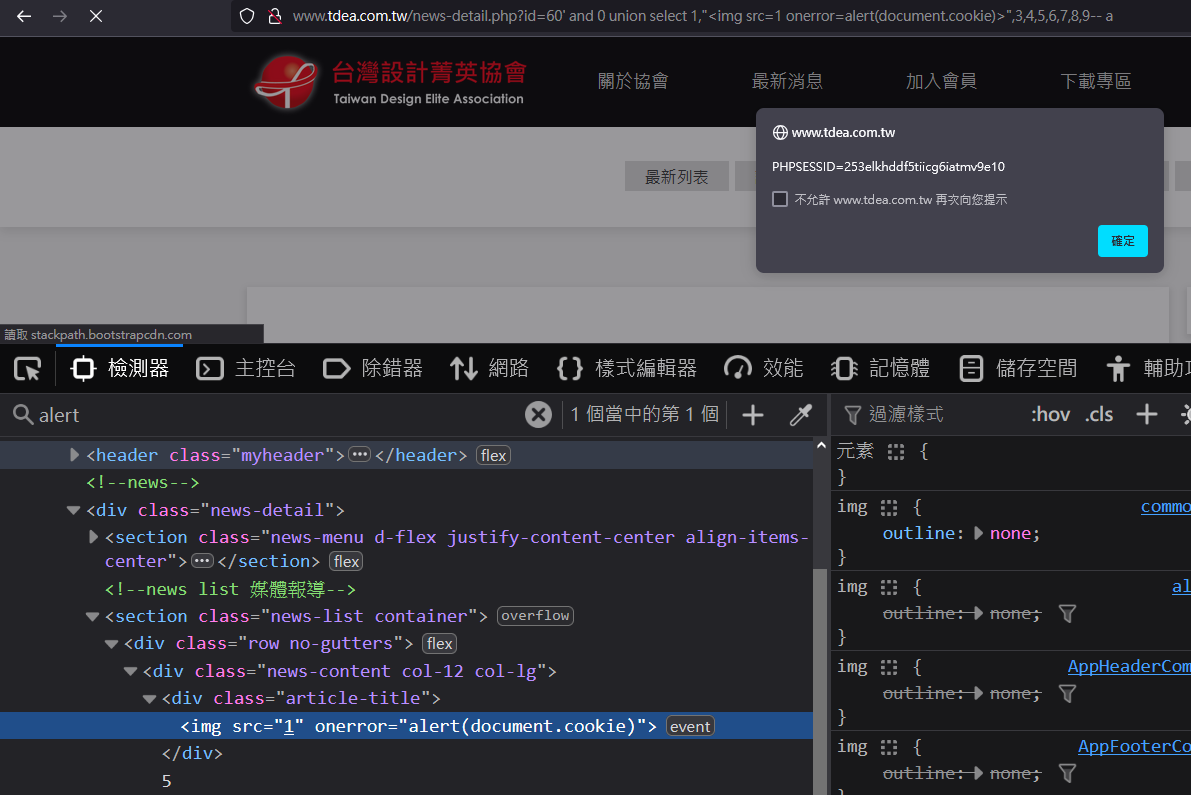Collapse the div class="row no-gutters" node
The image size is (1191, 795).
coord(112,644)
